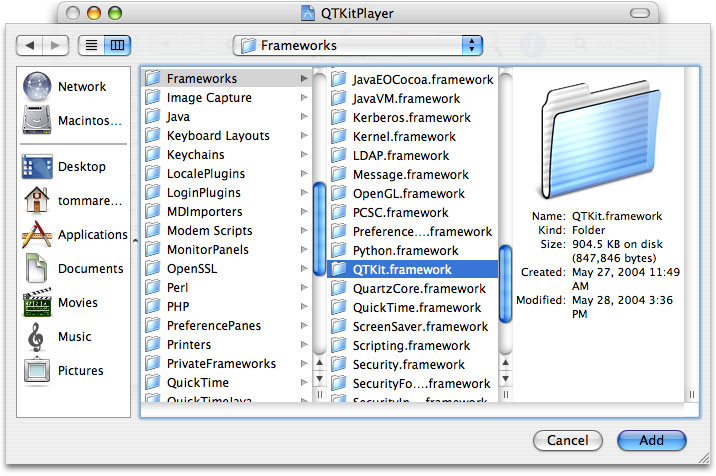Click the window resize grip corner
The width and height of the screenshot is (716, 476).
[705, 458]
